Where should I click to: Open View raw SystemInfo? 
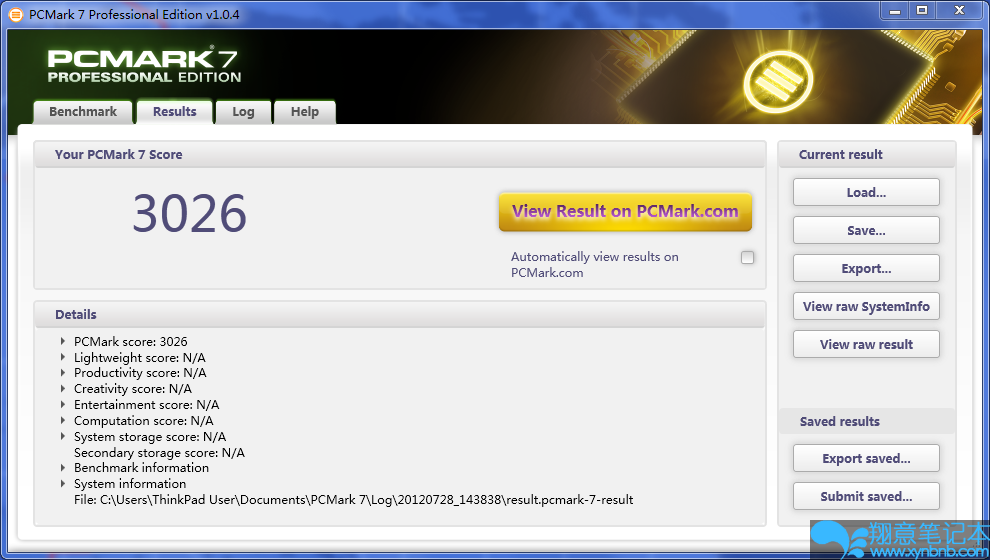tap(866, 306)
